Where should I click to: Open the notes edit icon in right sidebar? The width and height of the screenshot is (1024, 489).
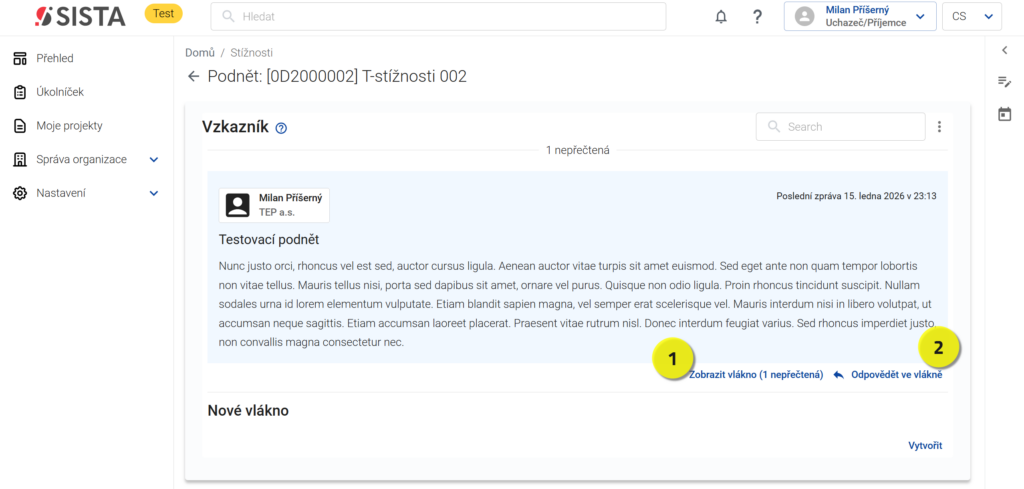pyautogui.click(x=1004, y=82)
